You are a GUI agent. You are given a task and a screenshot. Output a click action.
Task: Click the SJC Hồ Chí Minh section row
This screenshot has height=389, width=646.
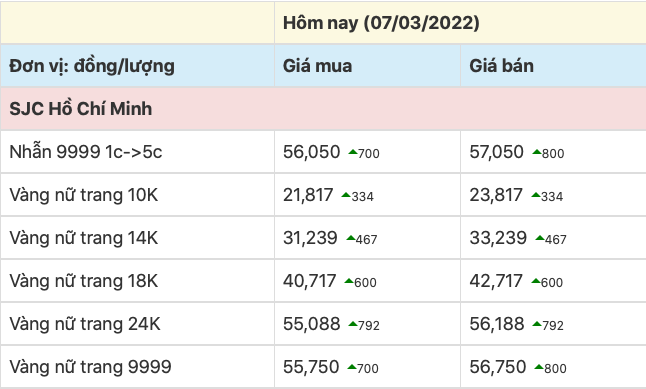323,109
